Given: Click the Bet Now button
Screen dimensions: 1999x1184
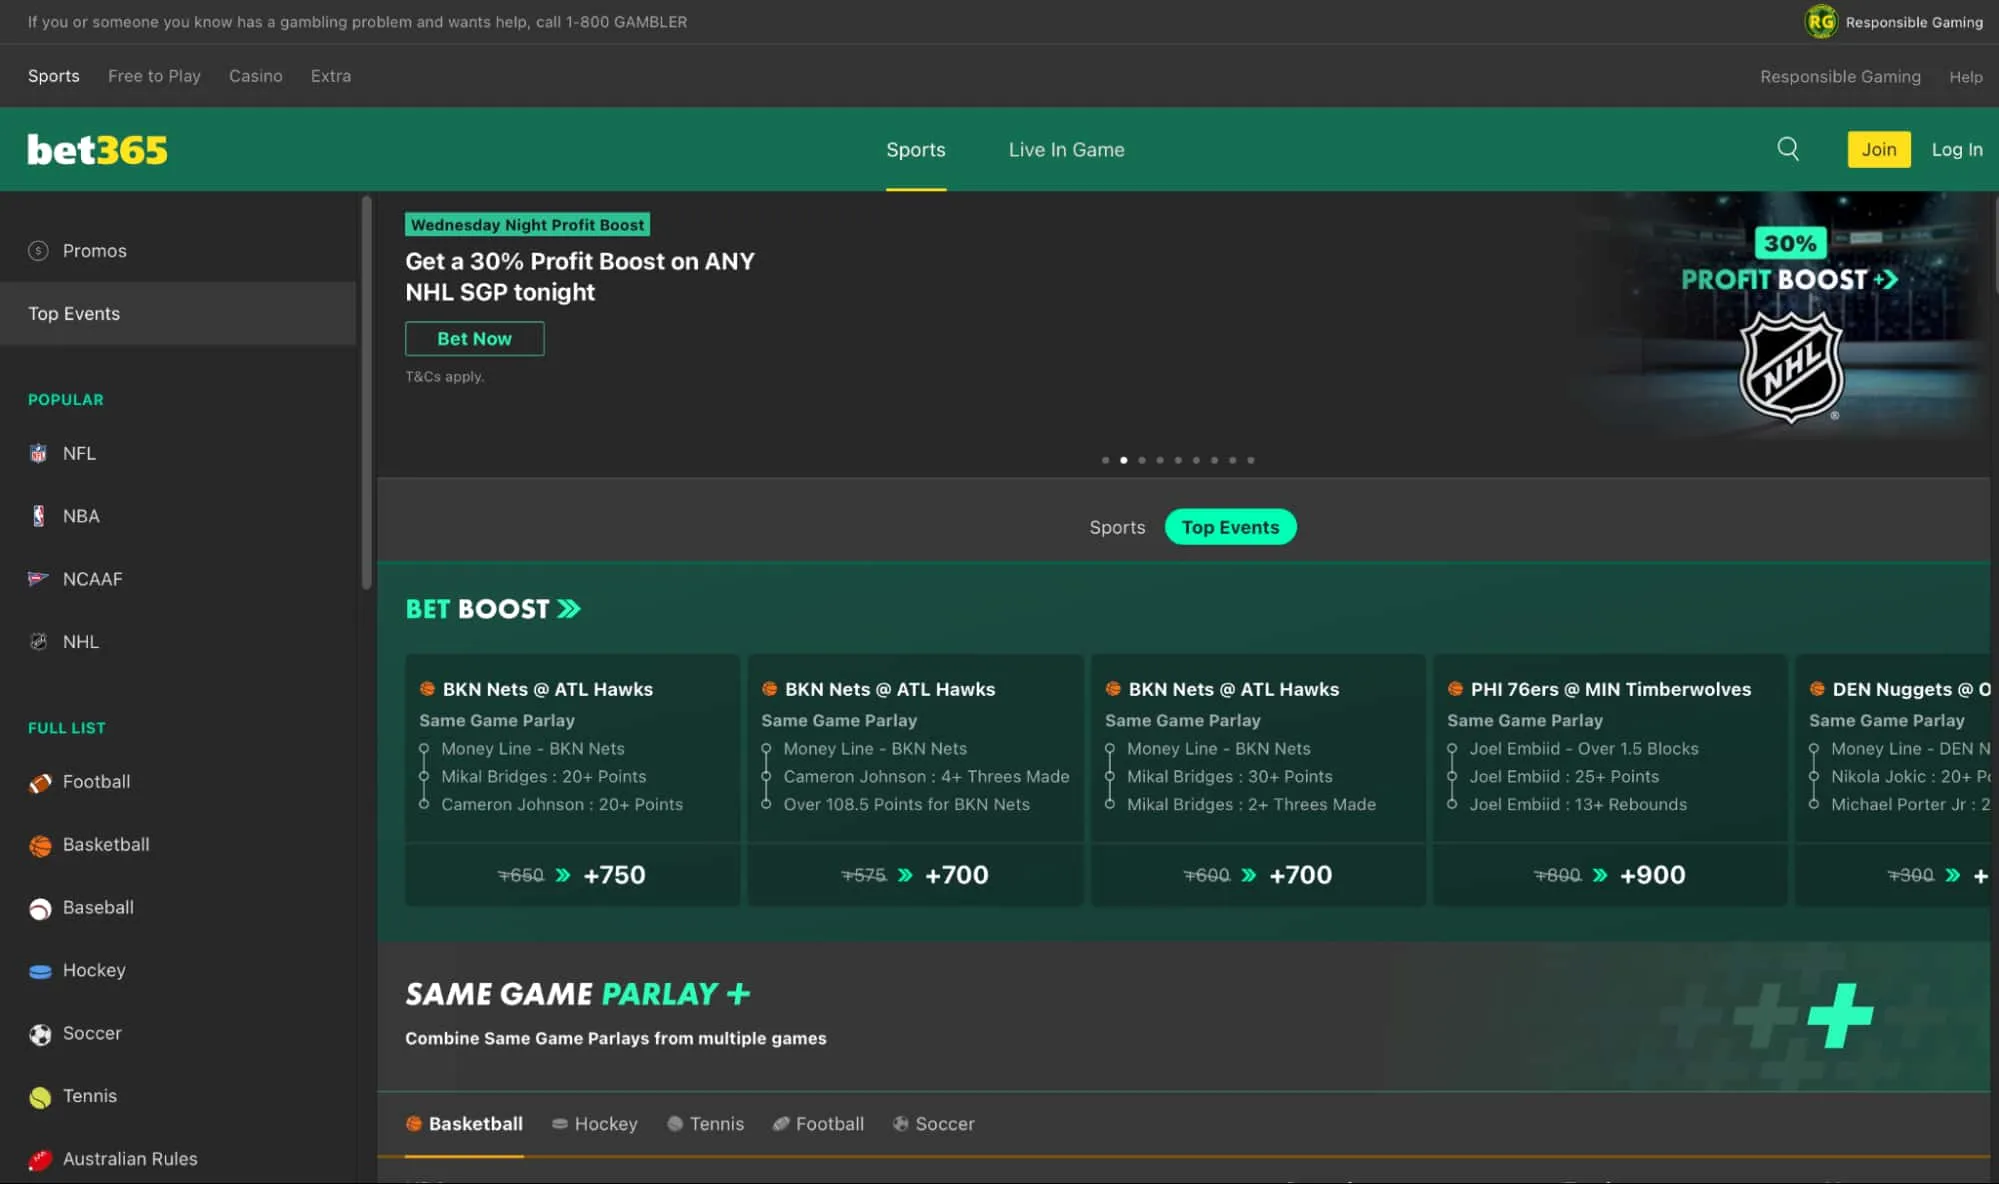Looking at the screenshot, I should coord(474,338).
